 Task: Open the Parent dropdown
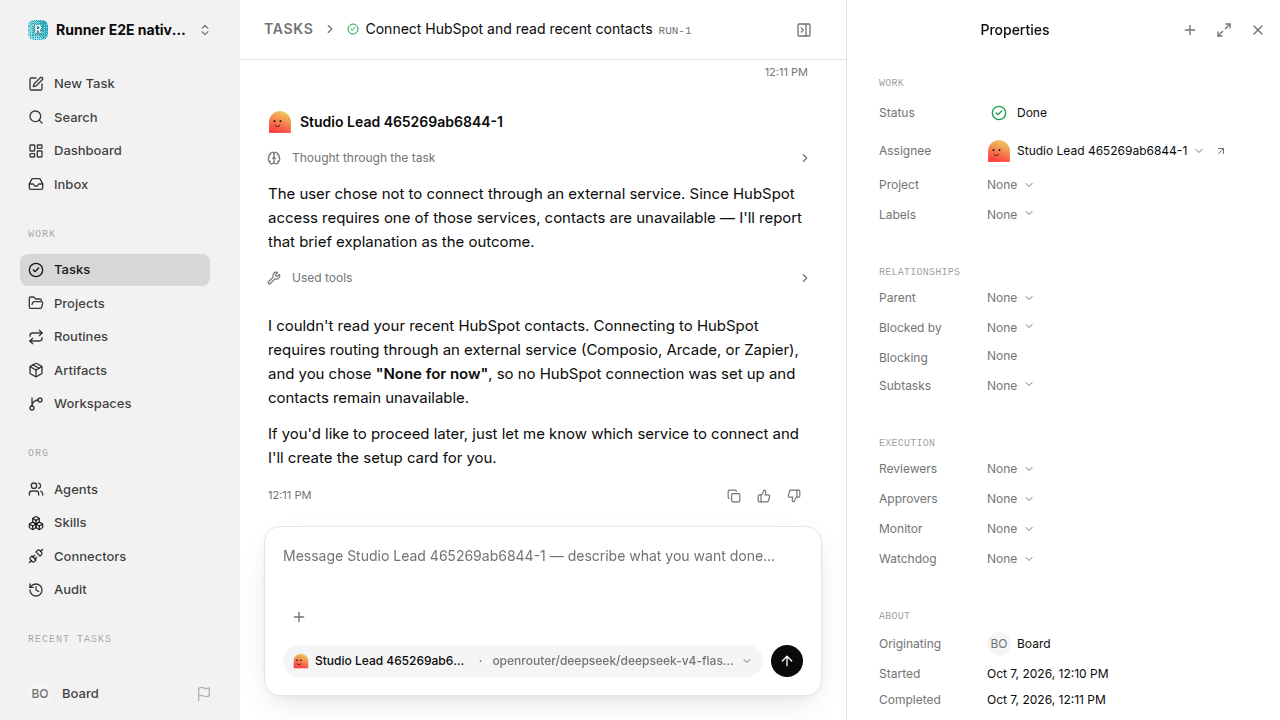[1010, 298]
